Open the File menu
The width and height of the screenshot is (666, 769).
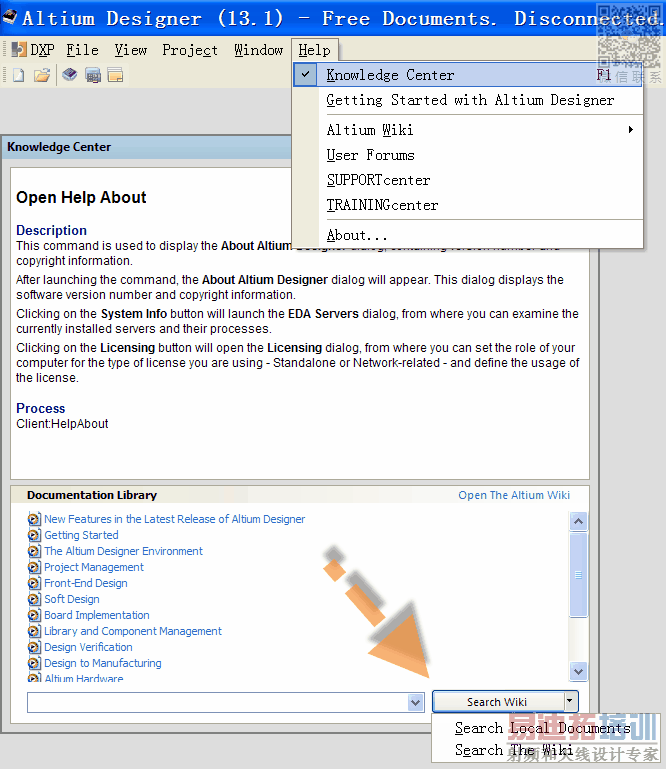pos(82,50)
